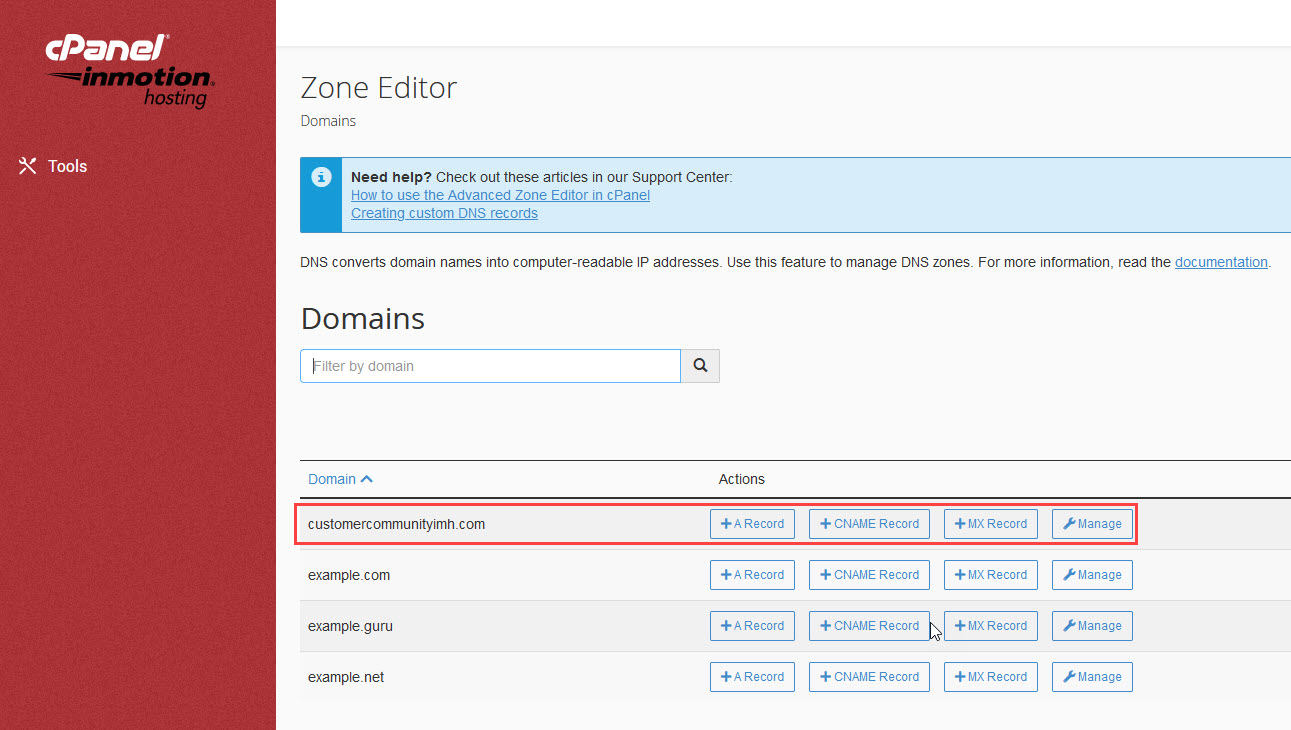
Task: Manage the example.guru zone
Action: (x=1092, y=626)
